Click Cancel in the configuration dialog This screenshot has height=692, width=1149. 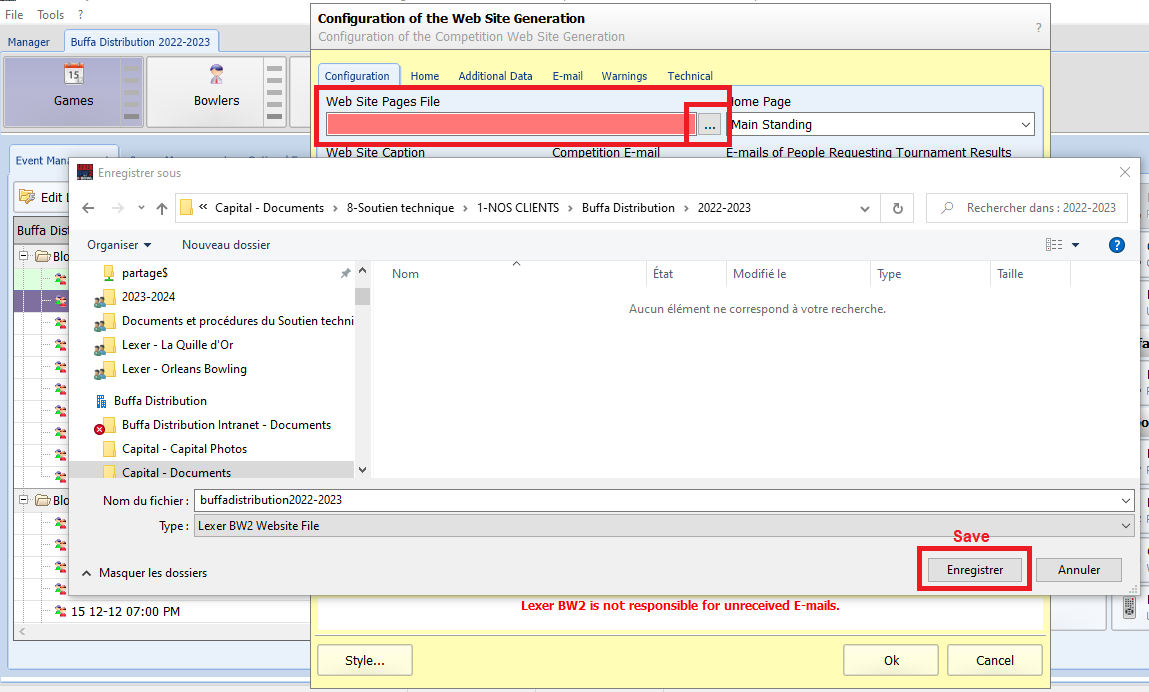(994, 660)
